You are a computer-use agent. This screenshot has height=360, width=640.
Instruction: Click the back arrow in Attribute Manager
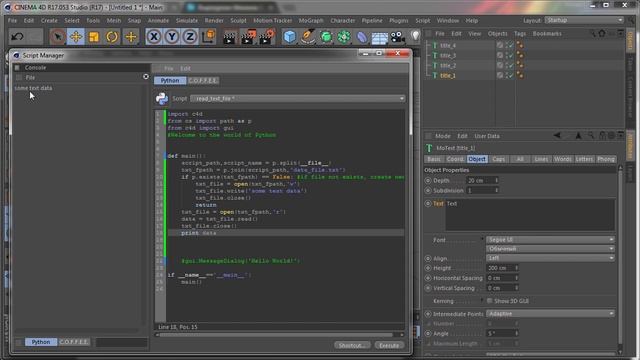(x=557, y=136)
